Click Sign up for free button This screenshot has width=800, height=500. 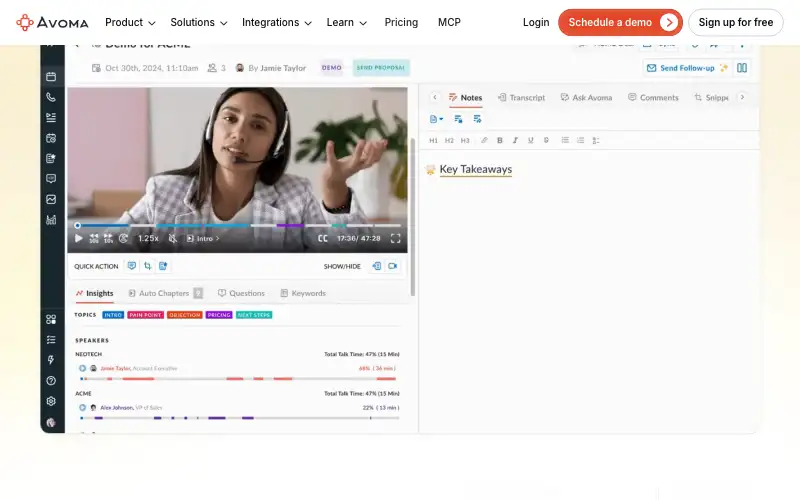click(735, 22)
